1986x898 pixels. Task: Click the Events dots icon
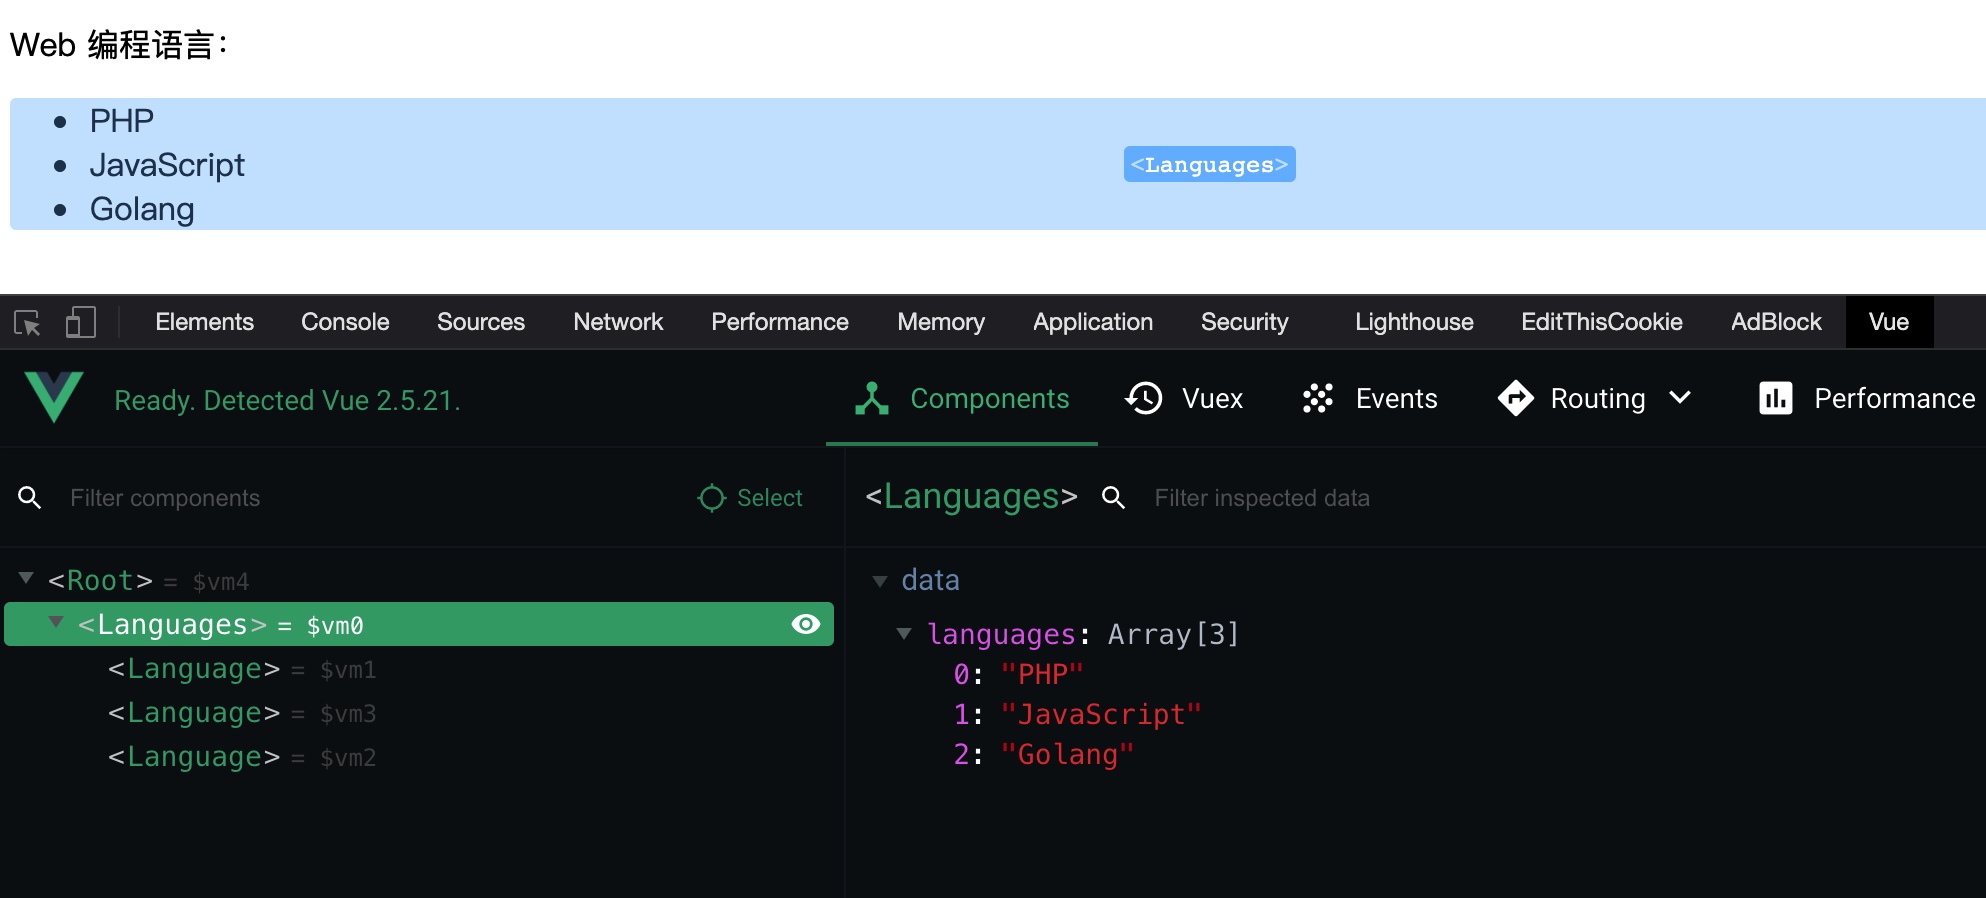1318,398
